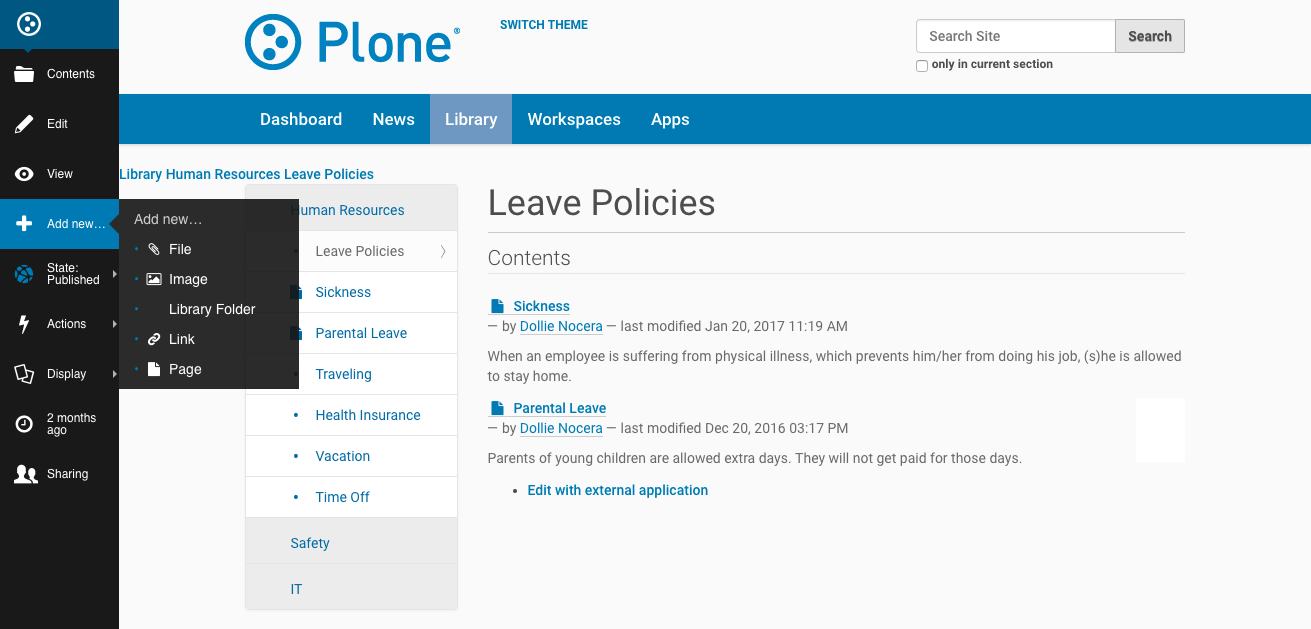Choose Image in the Add new menu
The image size is (1311, 629).
pos(188,279)
